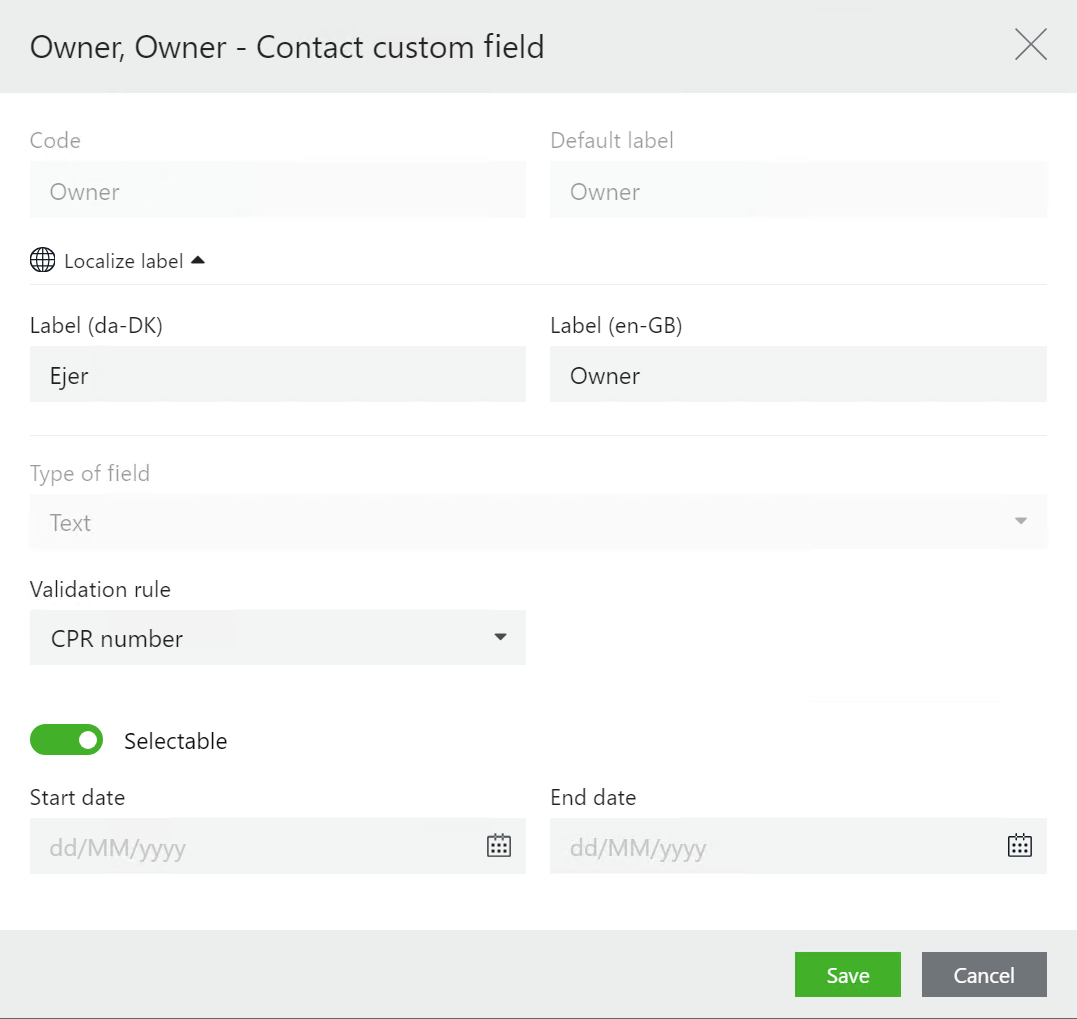Click the globe icon beside Localize label
The image size is (1077, 1019).
coord(43,261)
